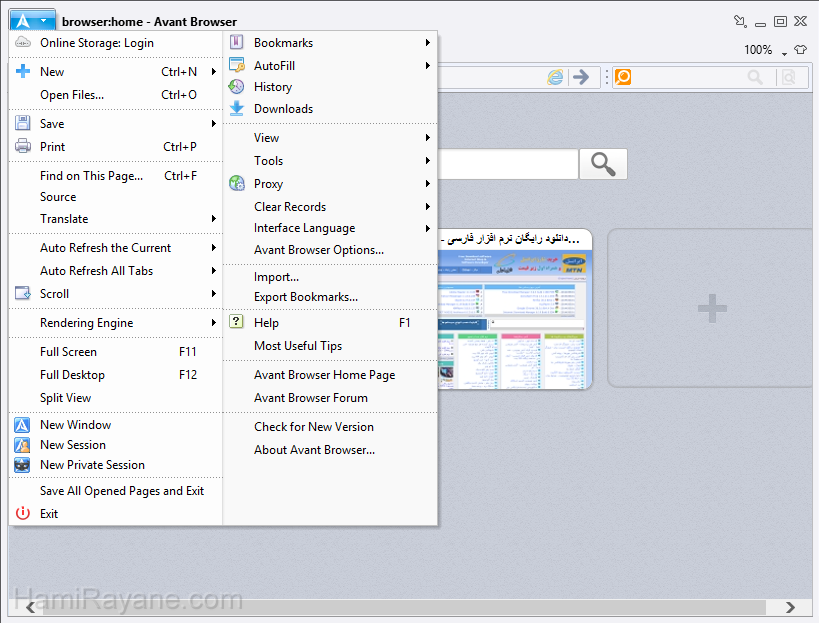819x623 pixels.
Task: Click the 100% zoom level text
Action: [x=758, y=50]
